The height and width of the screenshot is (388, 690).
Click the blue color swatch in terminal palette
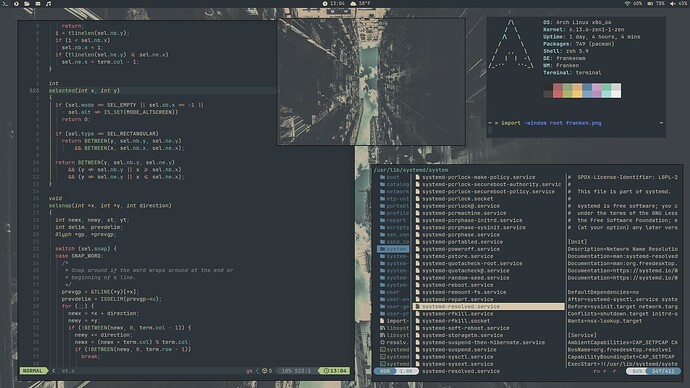coord(587,91)
